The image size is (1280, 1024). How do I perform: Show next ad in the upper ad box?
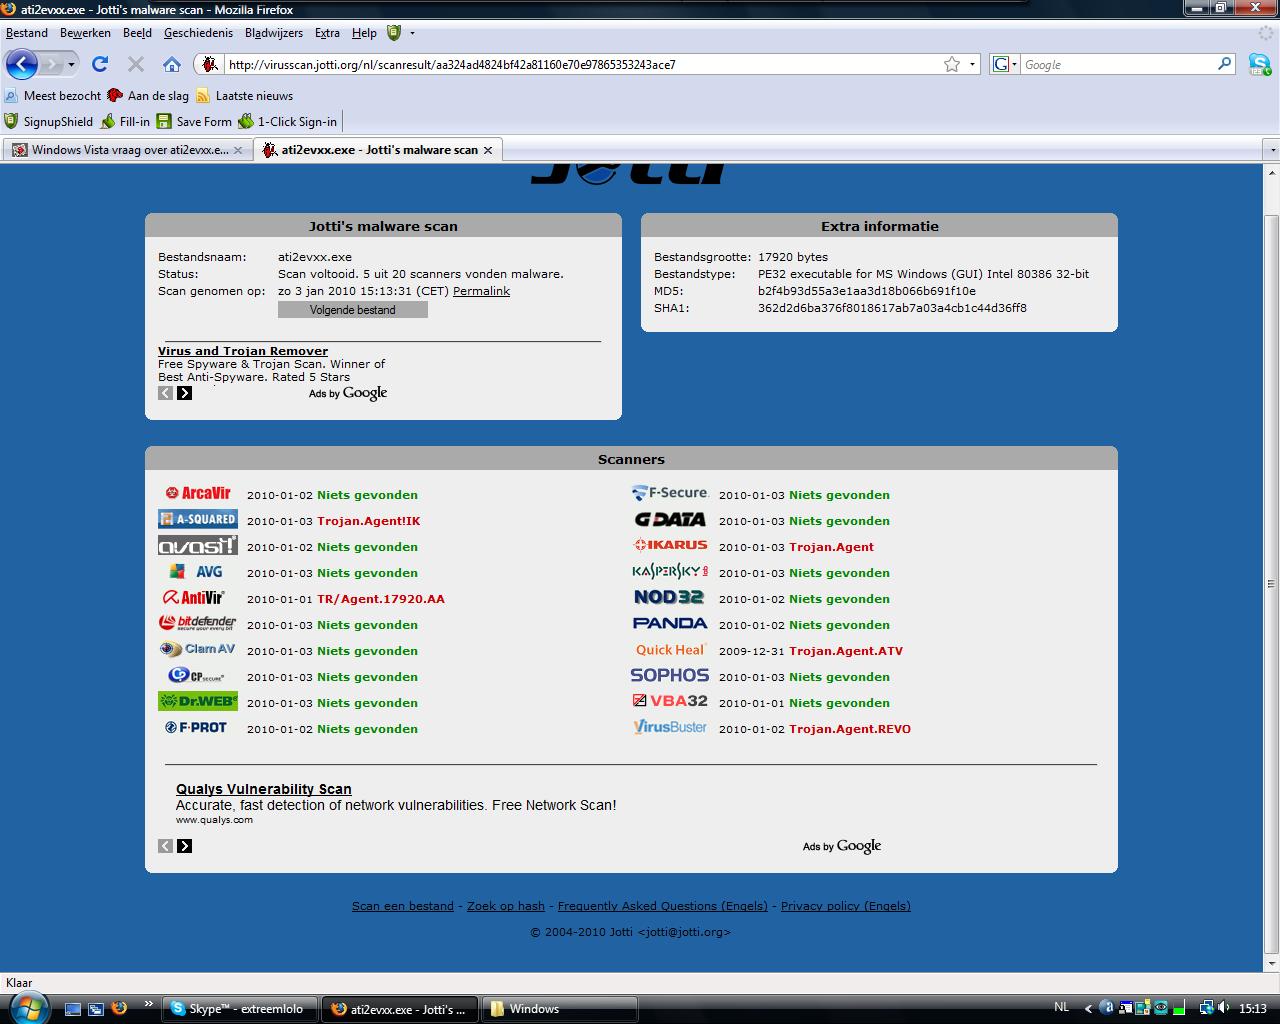click(184, 393)
